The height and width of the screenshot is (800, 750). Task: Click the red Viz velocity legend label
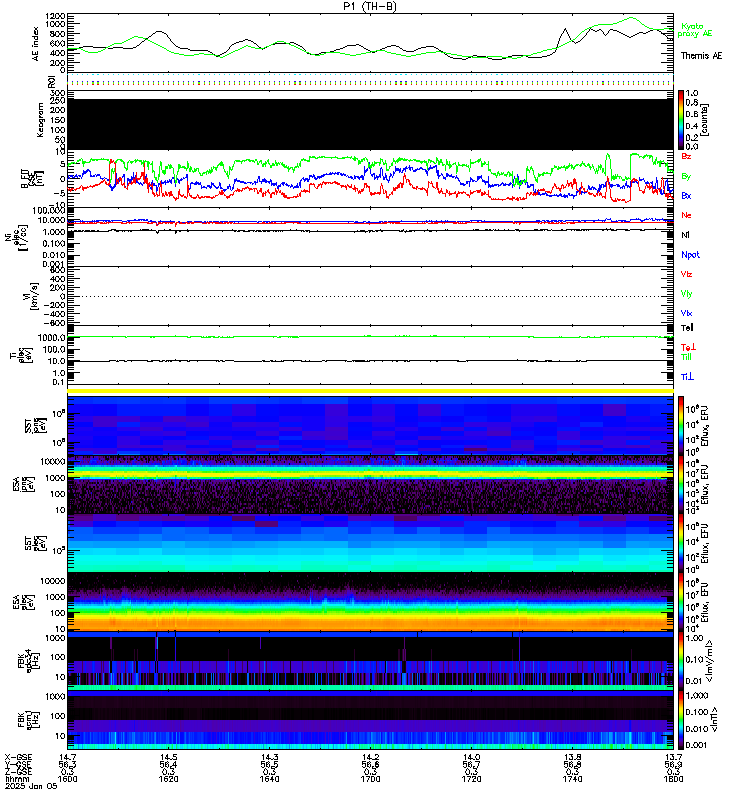coord(686,274)
